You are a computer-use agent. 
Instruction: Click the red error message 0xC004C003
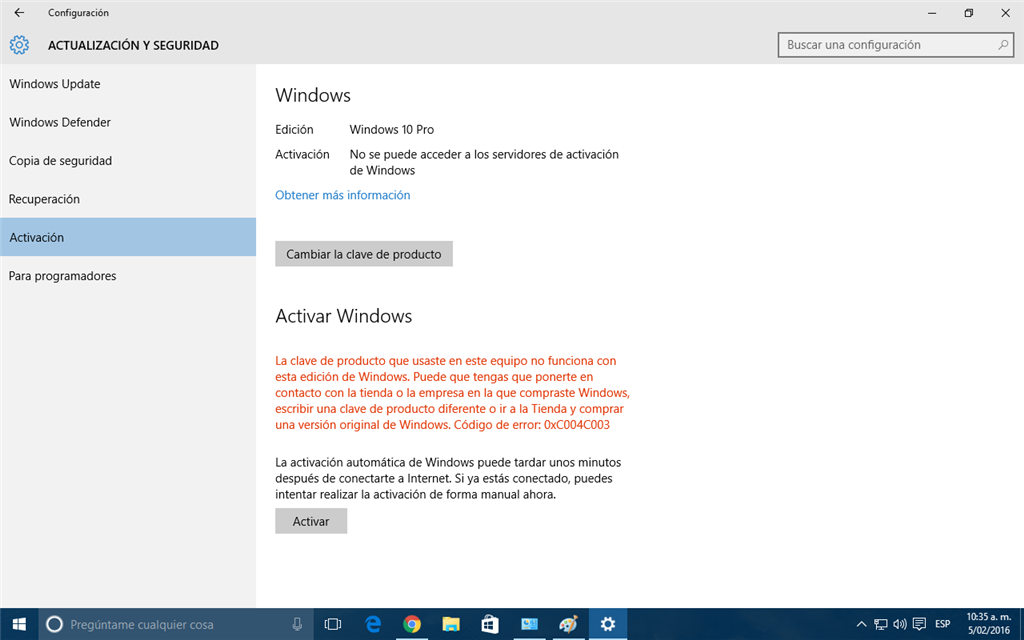coord(452,392)
